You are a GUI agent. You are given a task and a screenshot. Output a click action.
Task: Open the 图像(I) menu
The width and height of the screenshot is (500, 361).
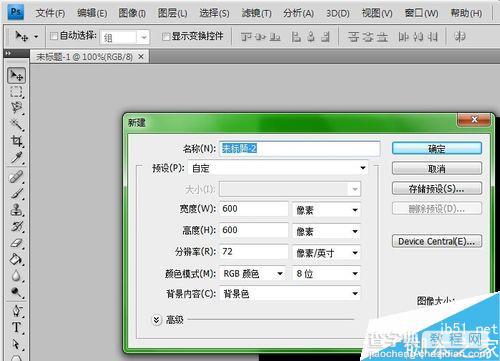point(132,13)
